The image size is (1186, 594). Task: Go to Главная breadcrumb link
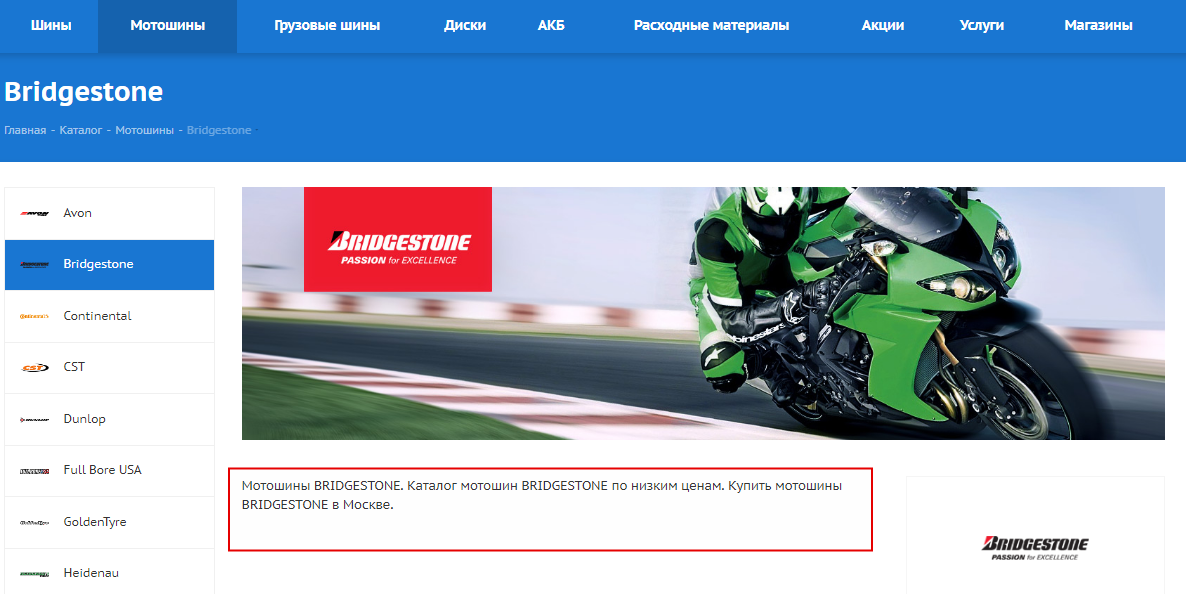click(25, 130)
